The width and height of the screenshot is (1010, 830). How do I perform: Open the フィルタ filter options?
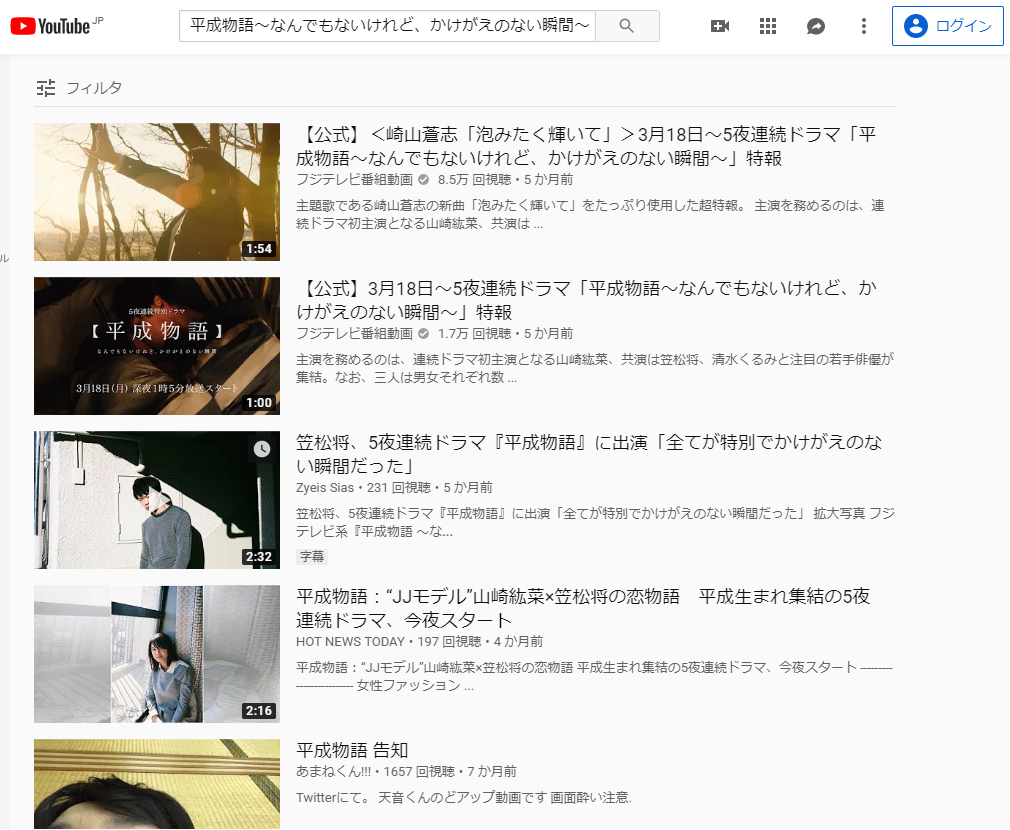pos(79,88)
